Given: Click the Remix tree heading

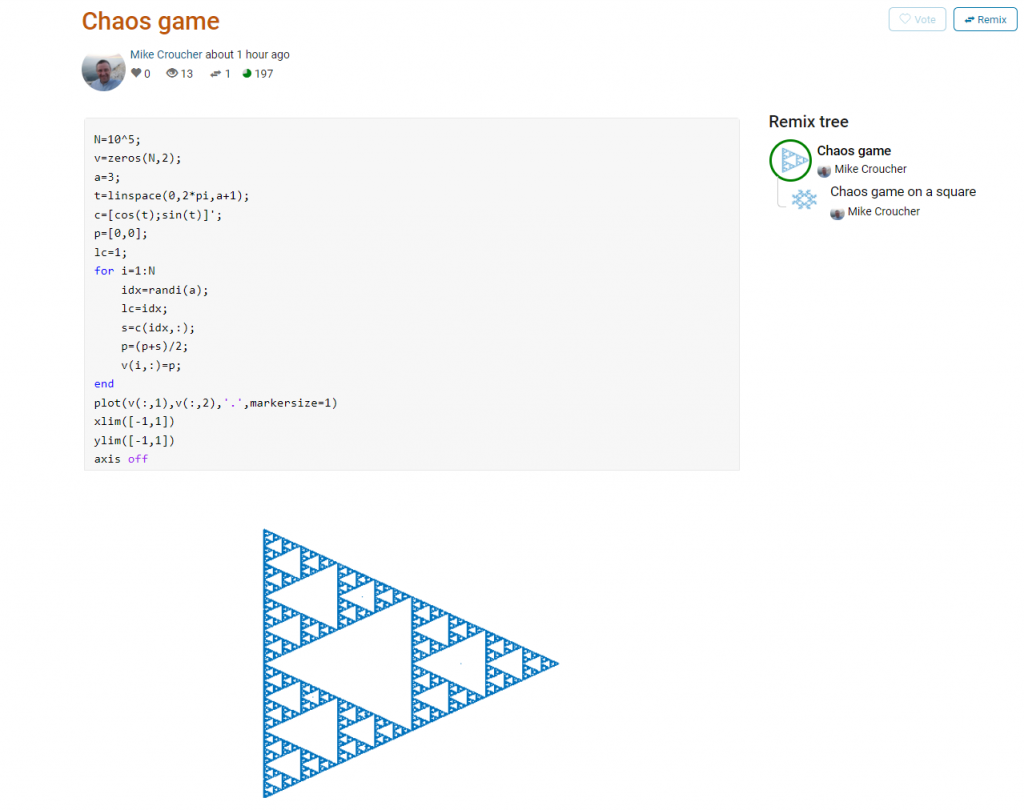Looking at the screenshot, I should (x=808, y=122).
